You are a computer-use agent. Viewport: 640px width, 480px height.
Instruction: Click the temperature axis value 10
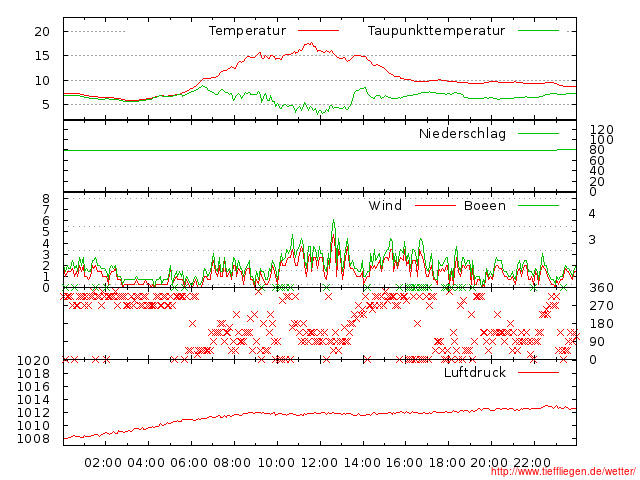tap(42, 80)
